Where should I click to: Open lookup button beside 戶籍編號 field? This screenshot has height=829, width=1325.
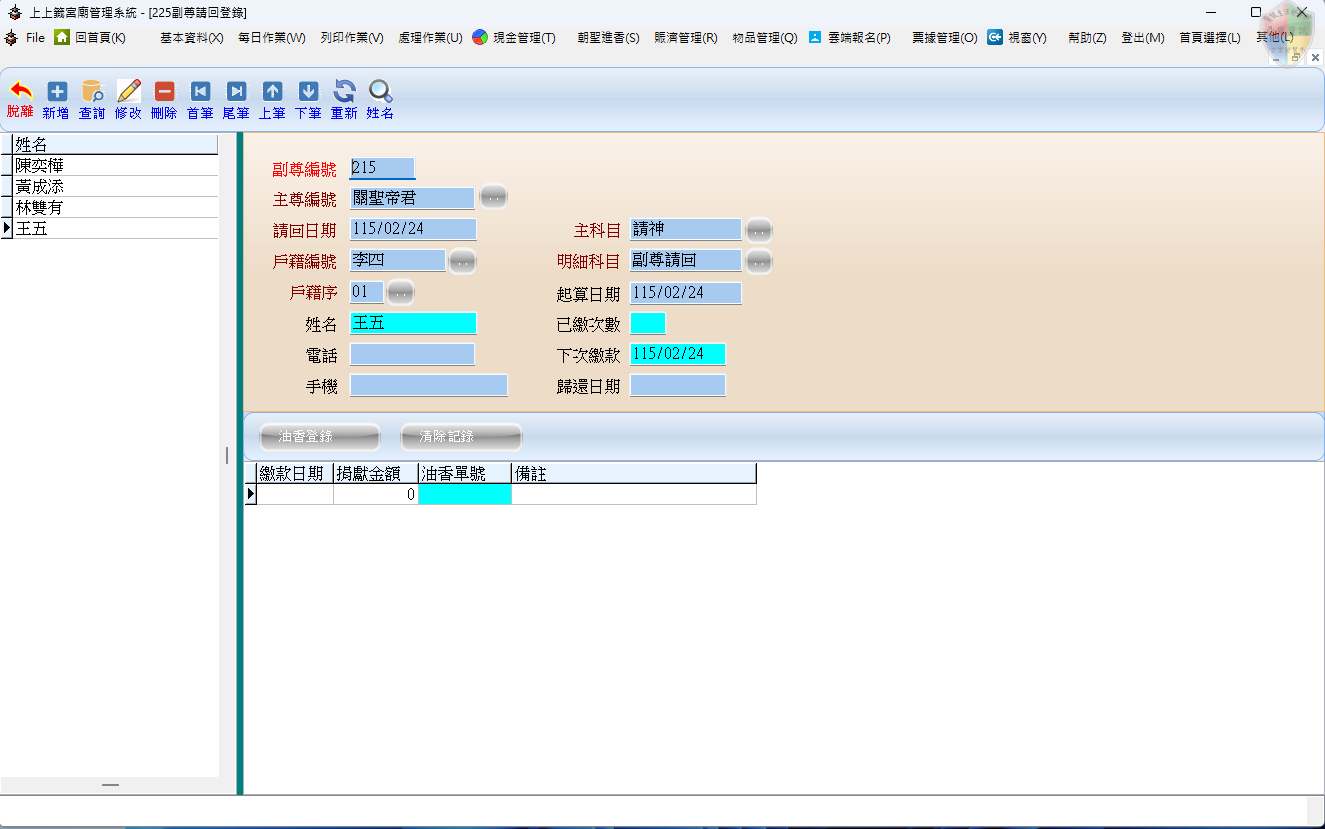tap(461, 262)
